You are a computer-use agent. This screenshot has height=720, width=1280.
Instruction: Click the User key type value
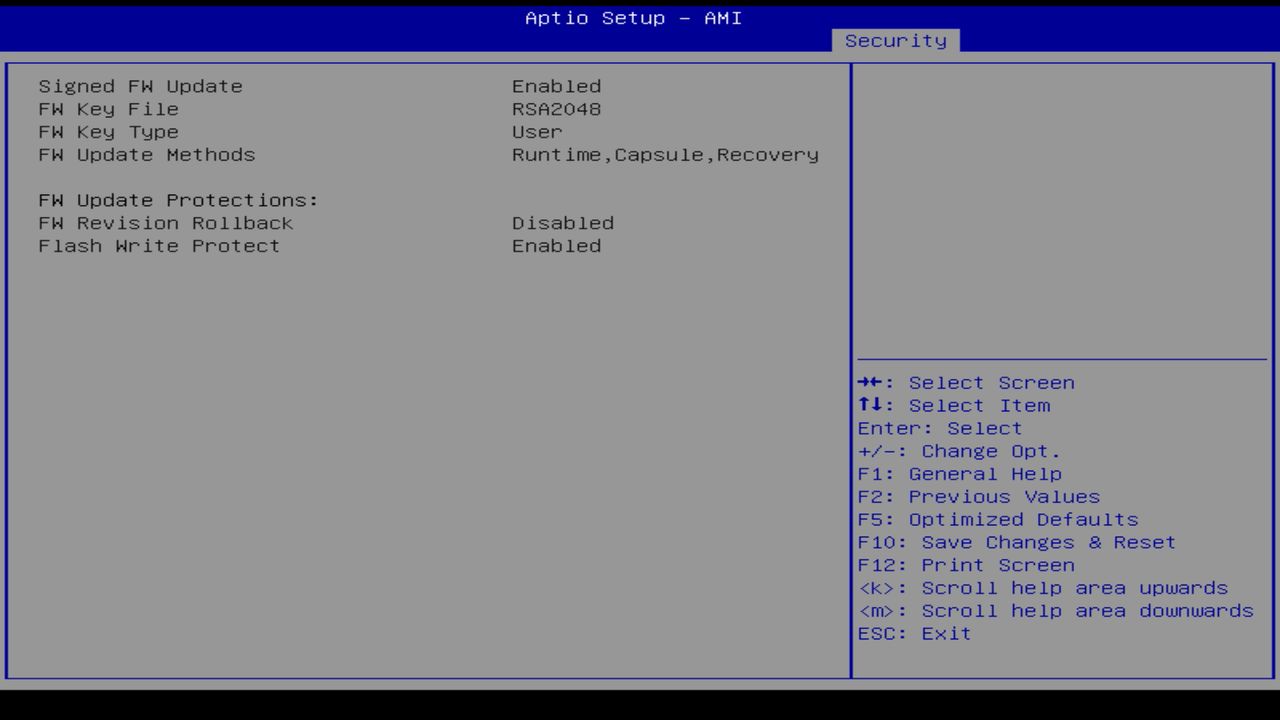[536, 132]
